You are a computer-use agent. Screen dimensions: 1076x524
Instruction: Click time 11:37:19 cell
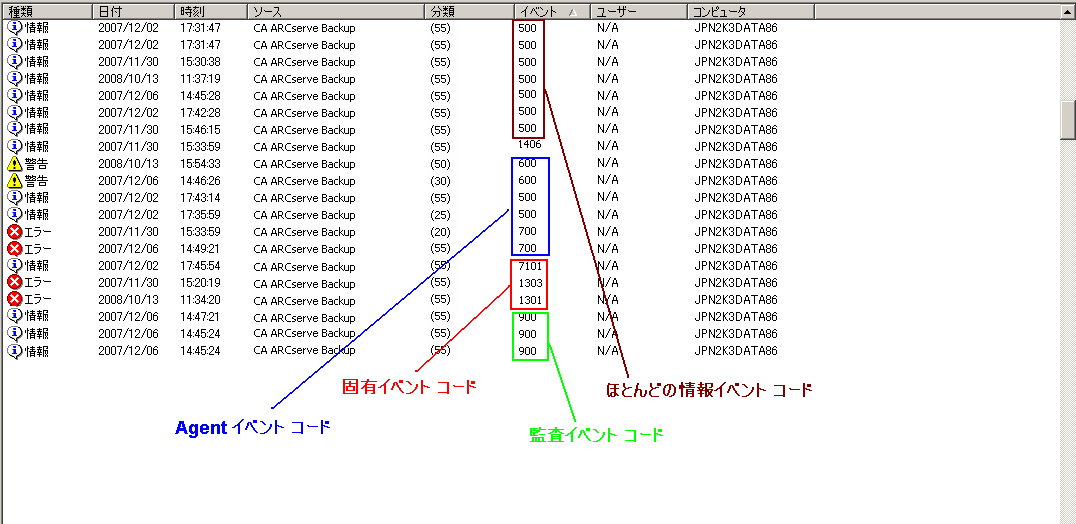point(200,79)
